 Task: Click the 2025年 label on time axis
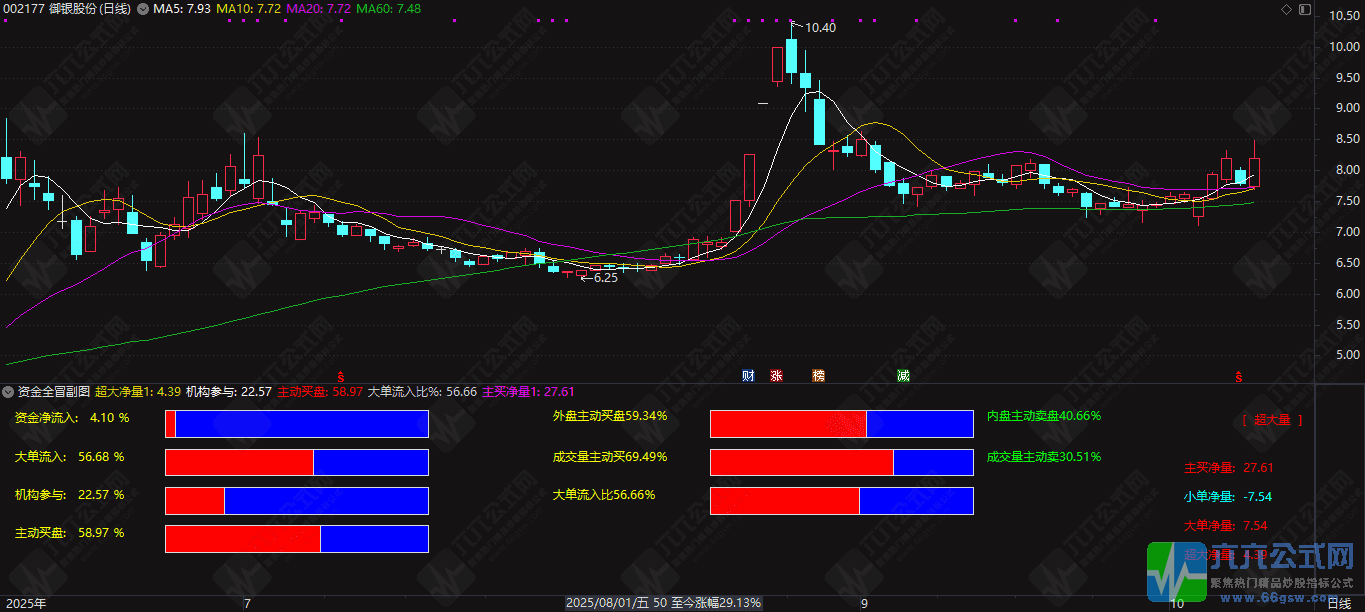point(25,603)
